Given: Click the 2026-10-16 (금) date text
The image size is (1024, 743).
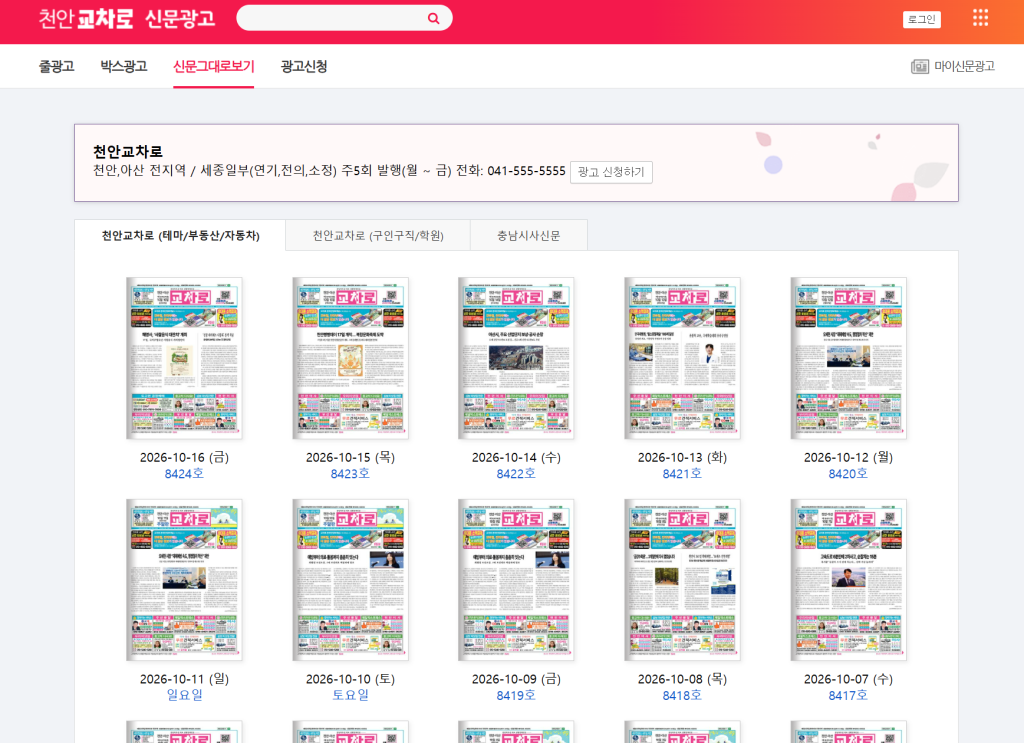Looking at the screenshot, I should pos(184,457).
